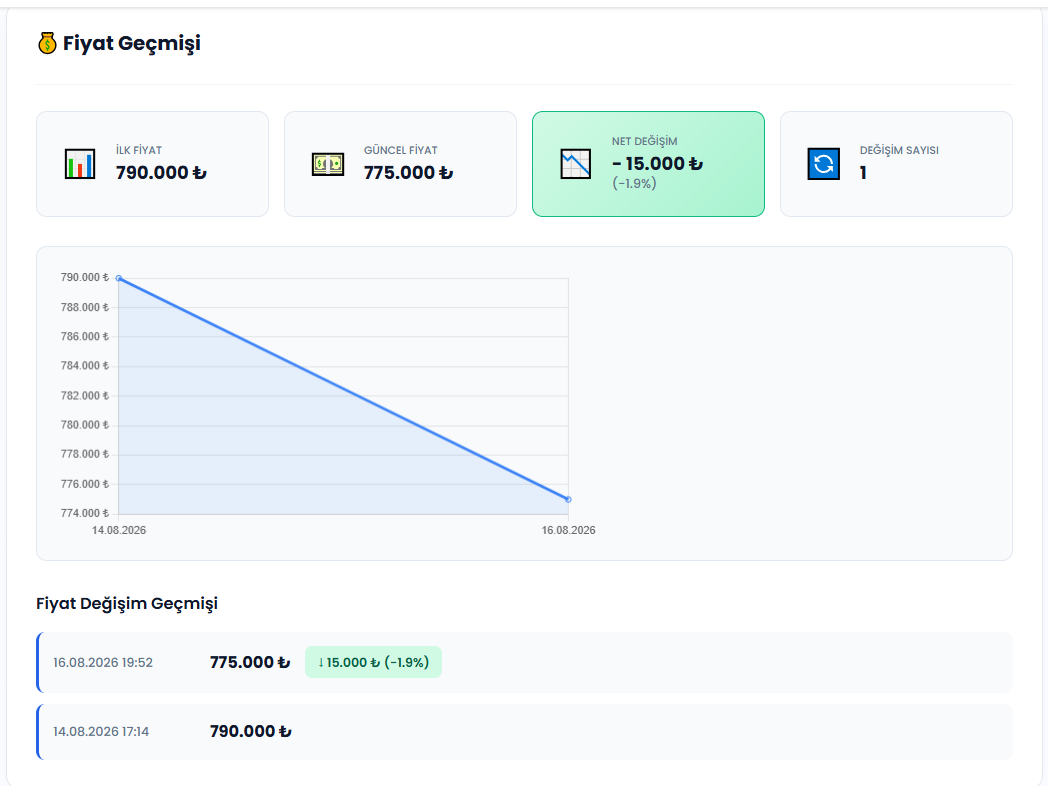Image resolution: width=1048 pixels, height=786 pixels.
Task: Open the İlk Fiyat 790.000 card
Action: pyautogui.click(x=152, y=164)
